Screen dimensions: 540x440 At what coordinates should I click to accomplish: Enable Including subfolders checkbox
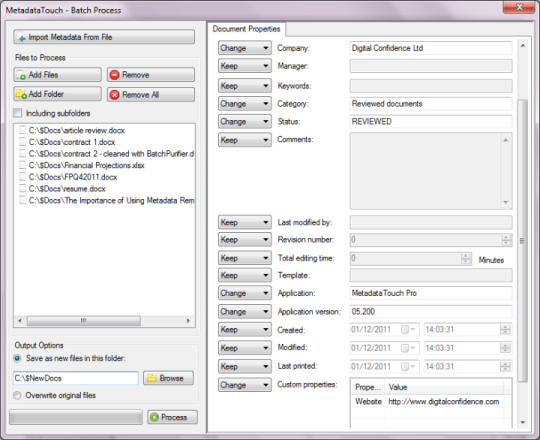[x=18, y=113]
